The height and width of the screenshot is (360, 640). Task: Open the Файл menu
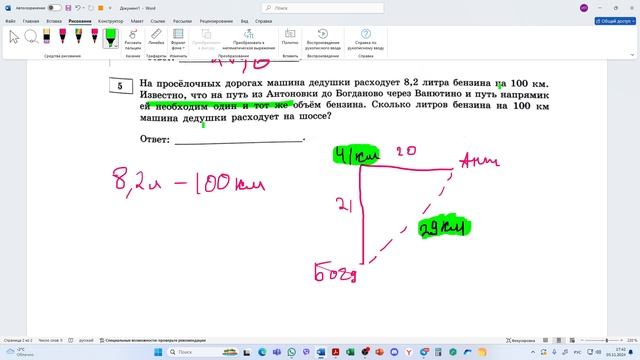(x=10, y=21)
